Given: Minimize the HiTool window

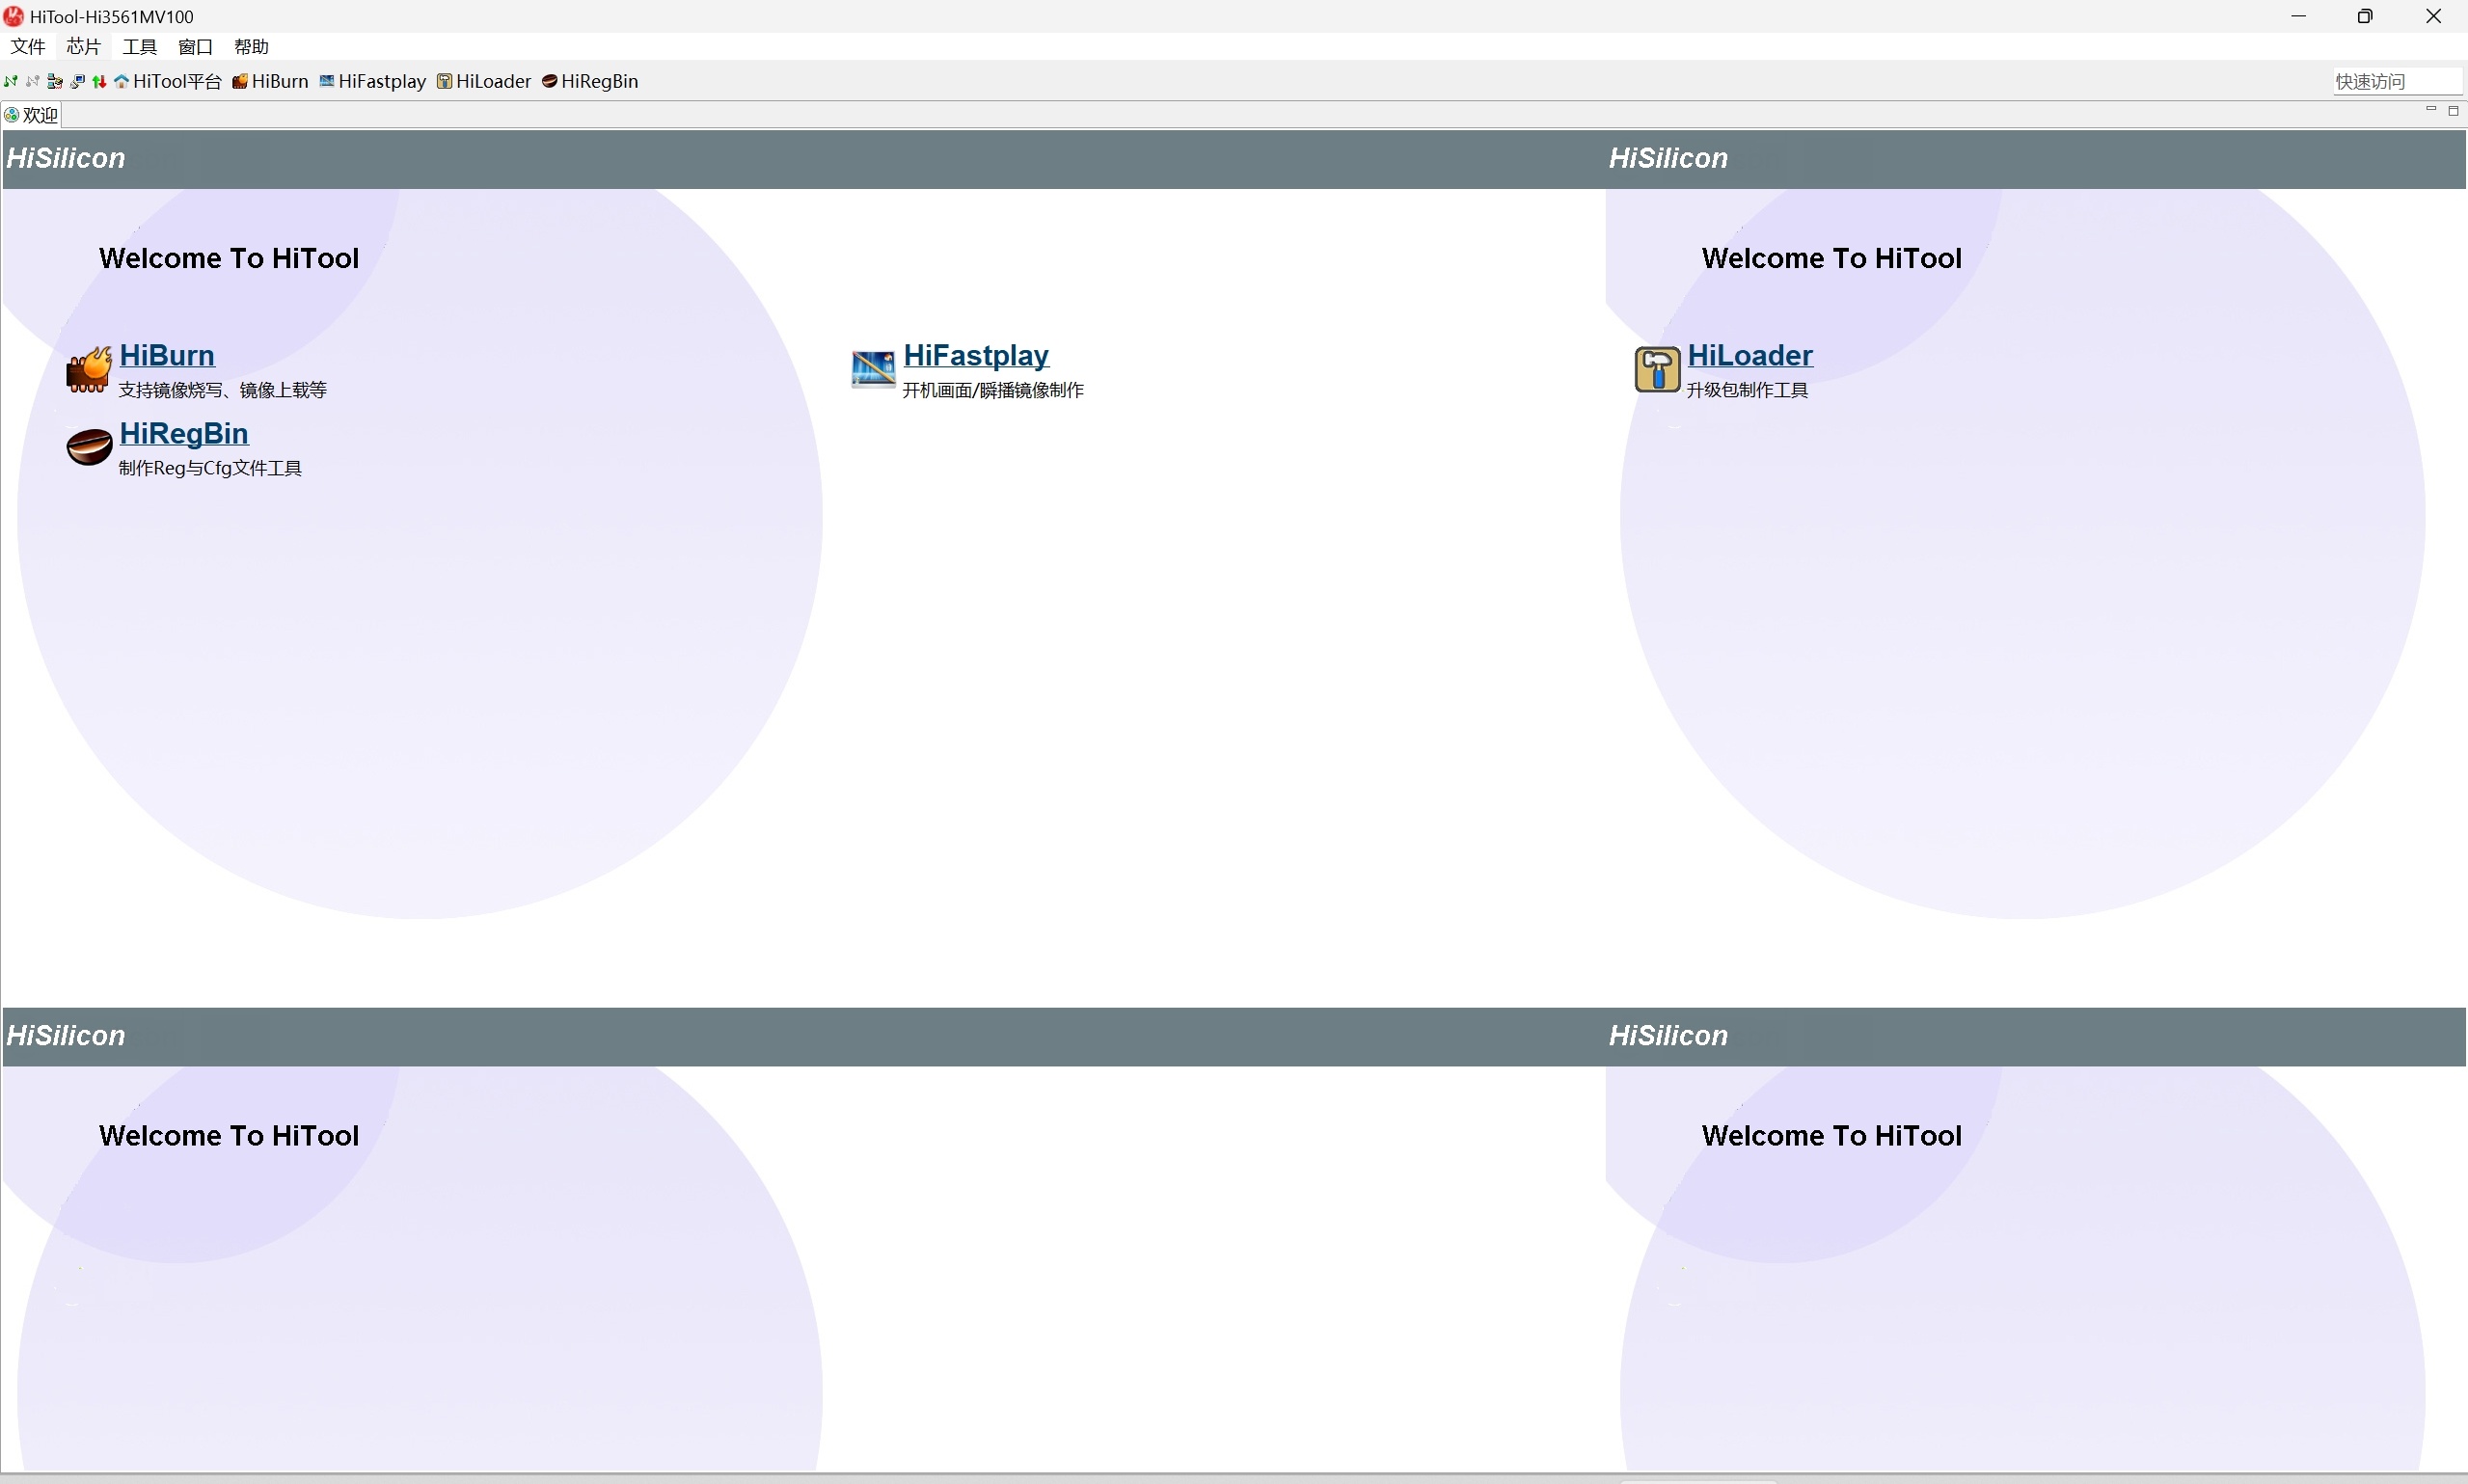Looking at the screenshot, I should click(2299, 16).
